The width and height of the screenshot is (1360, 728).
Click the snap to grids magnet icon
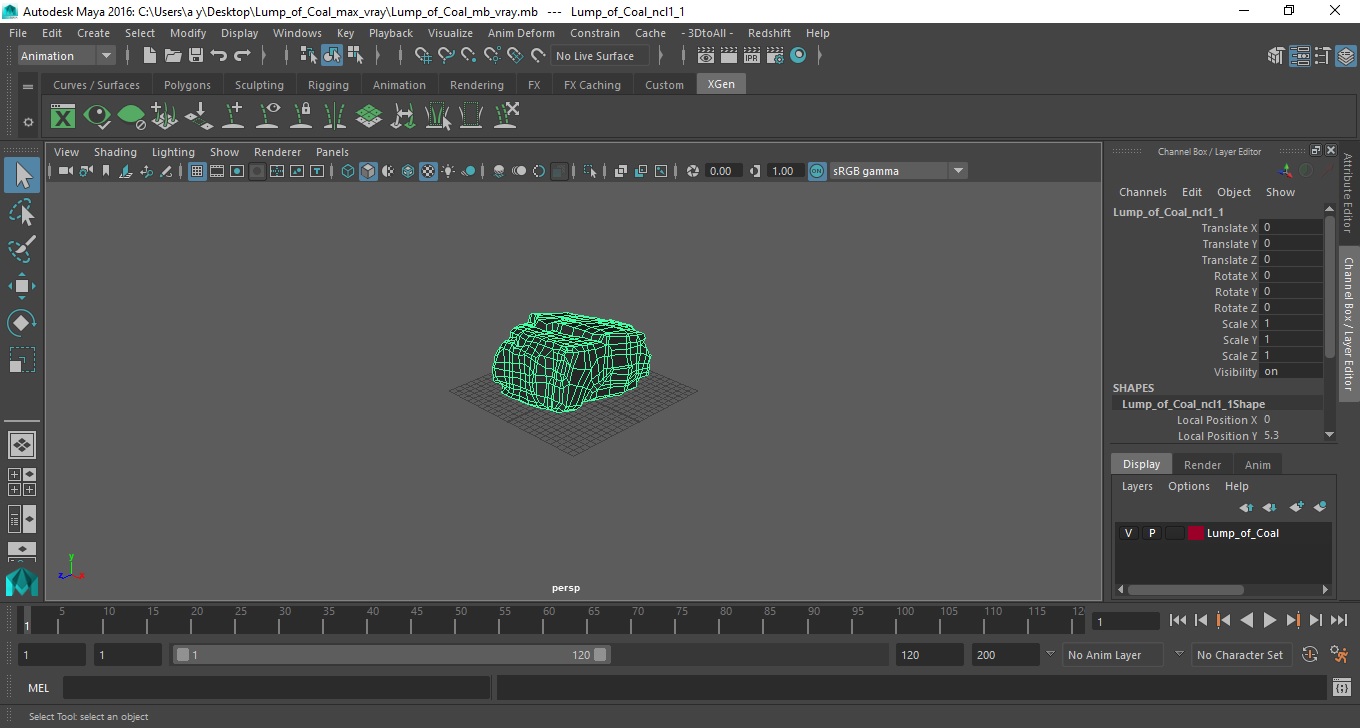[x=423, y=56]
